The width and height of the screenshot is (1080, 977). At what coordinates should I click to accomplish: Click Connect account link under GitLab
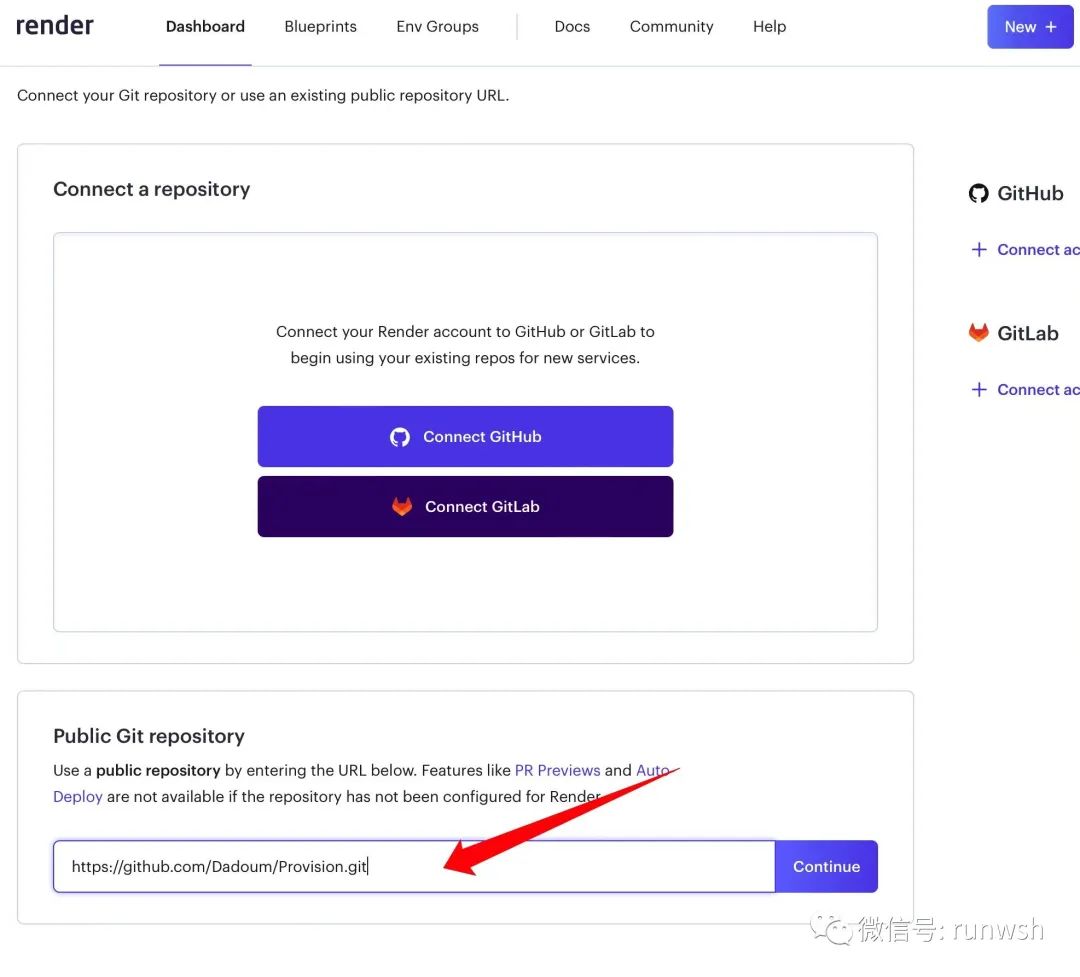[1038, 389]
